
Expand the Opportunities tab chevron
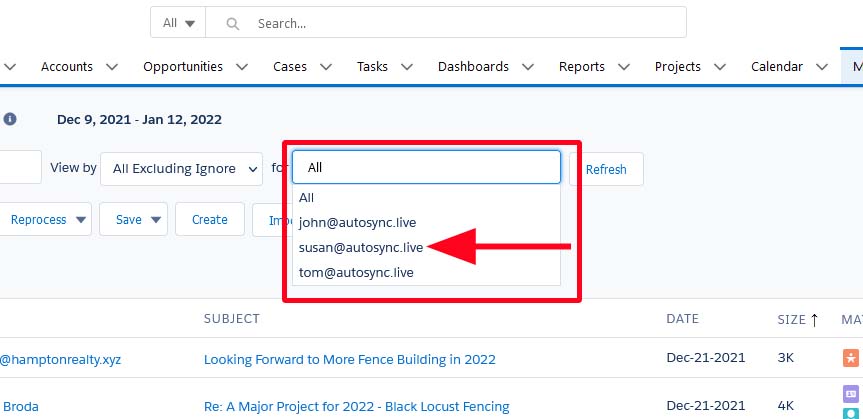tap(242, 67)
